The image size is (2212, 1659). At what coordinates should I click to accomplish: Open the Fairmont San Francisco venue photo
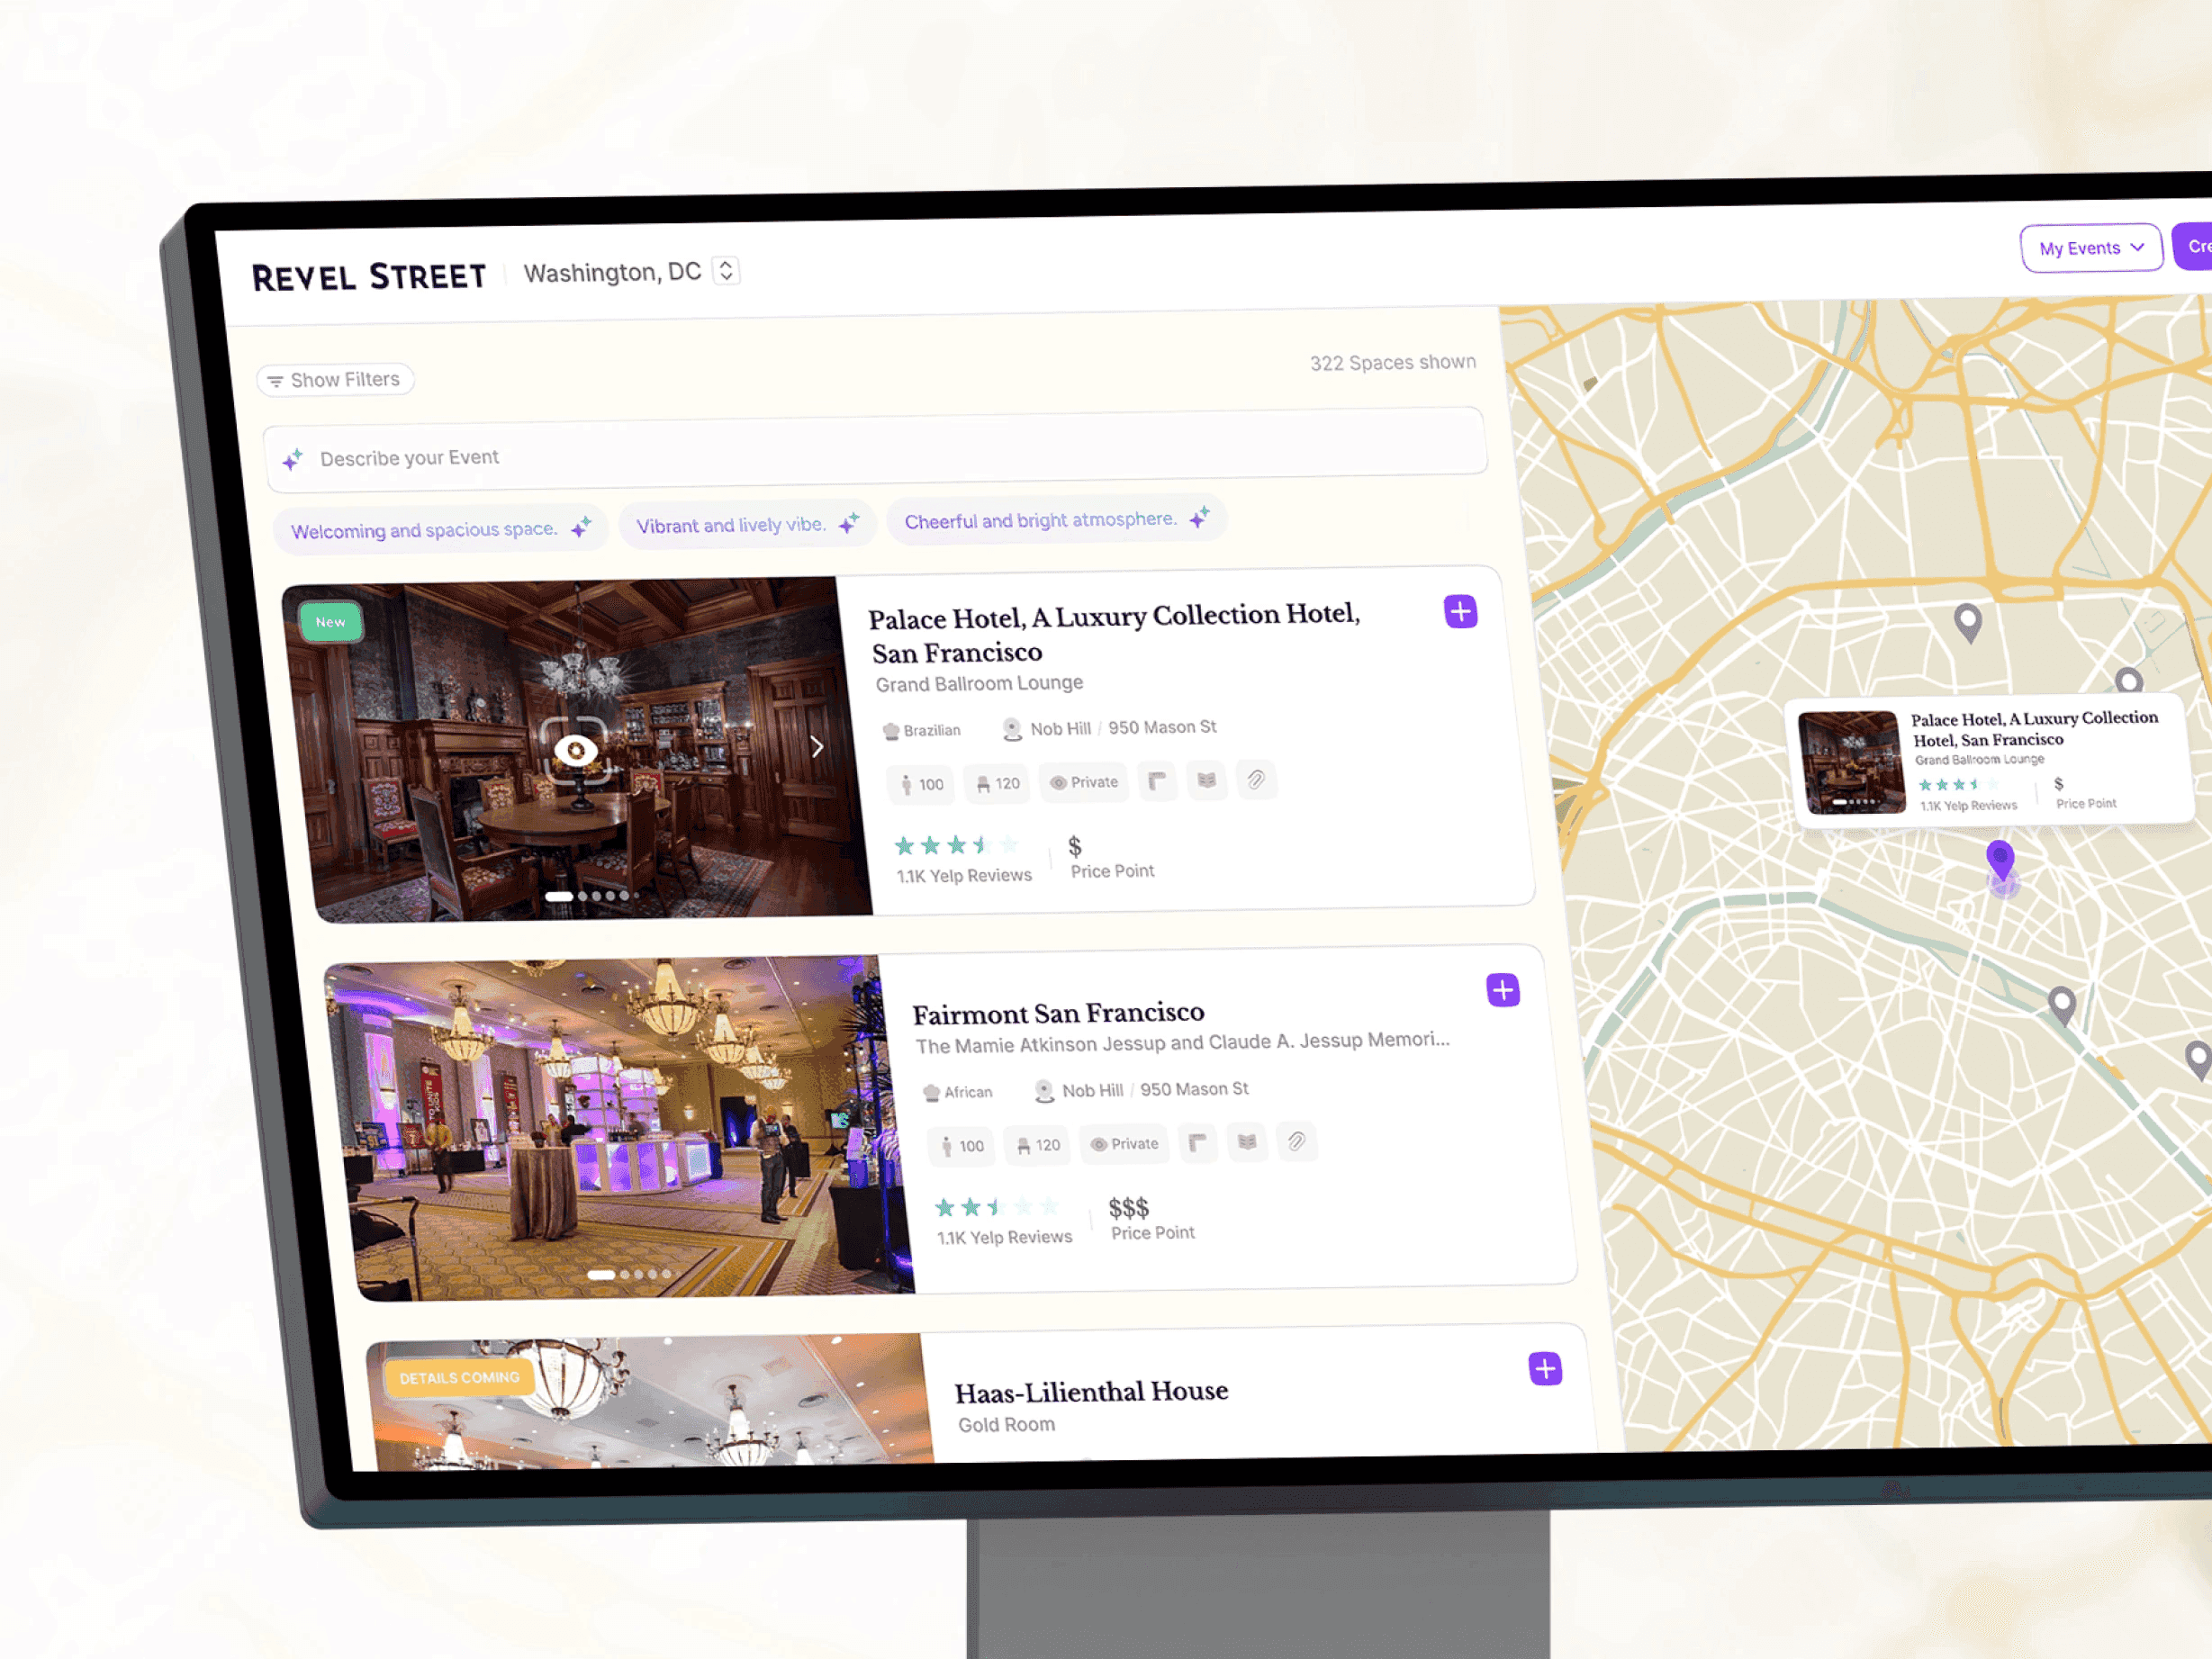click(x=620, y=1127)
